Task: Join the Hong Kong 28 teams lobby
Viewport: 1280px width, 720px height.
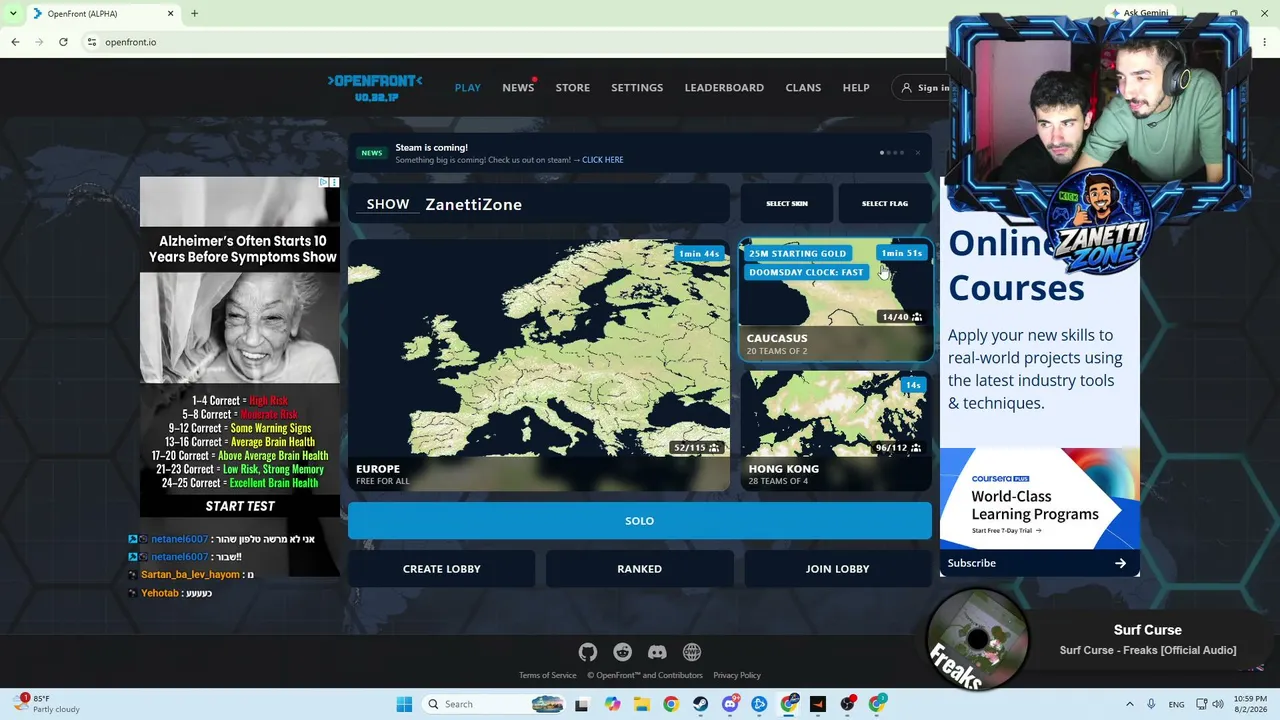Action: pos(836,431)
